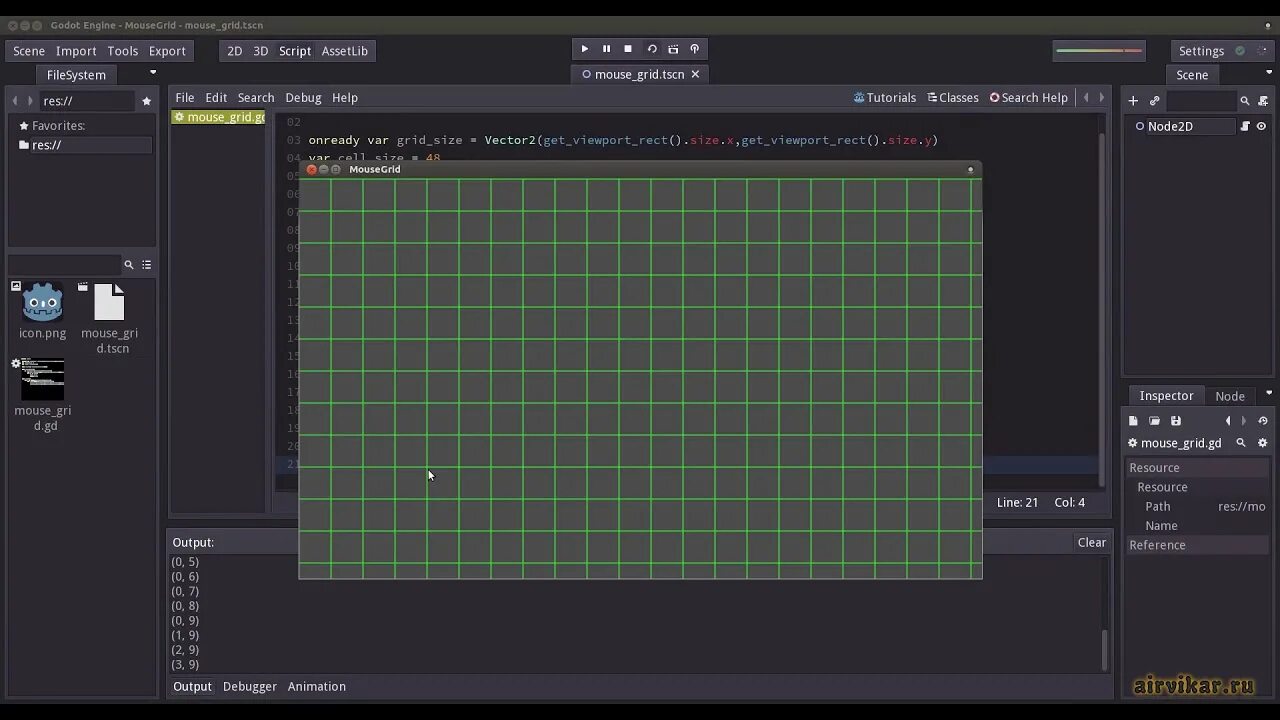This screenshot has width=1280, height=720.
Task: Create a new resource in the Inspector
Action: 1133,420
